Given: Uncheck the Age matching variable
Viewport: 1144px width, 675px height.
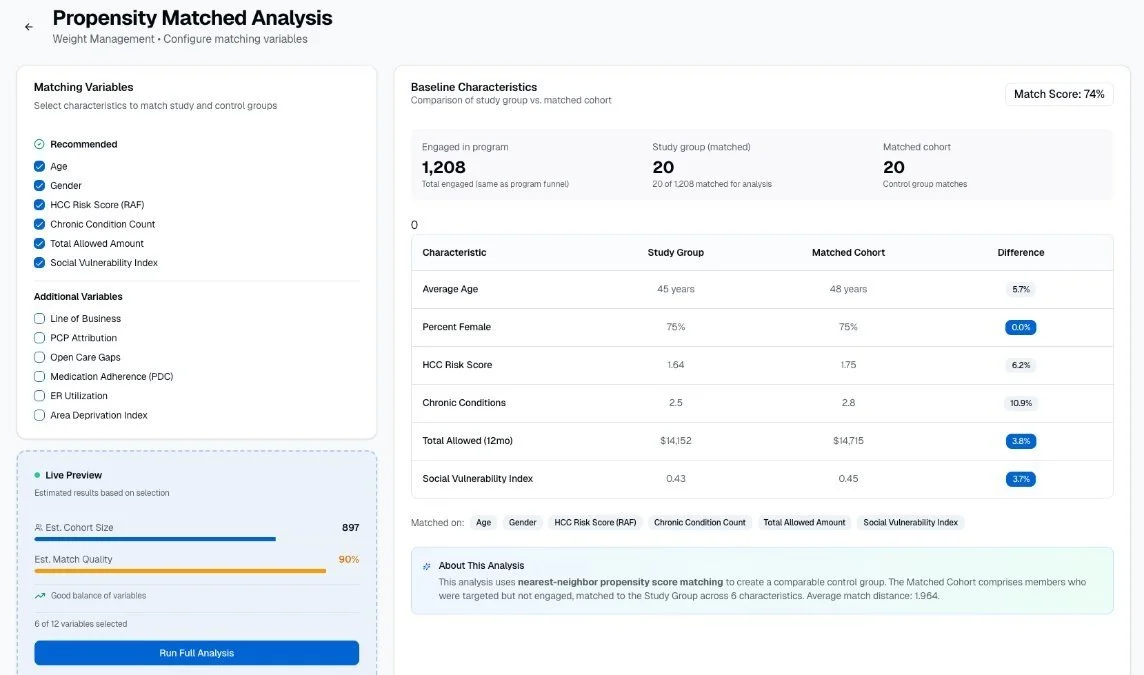Looking at the screenshot, I should [38, 166].
